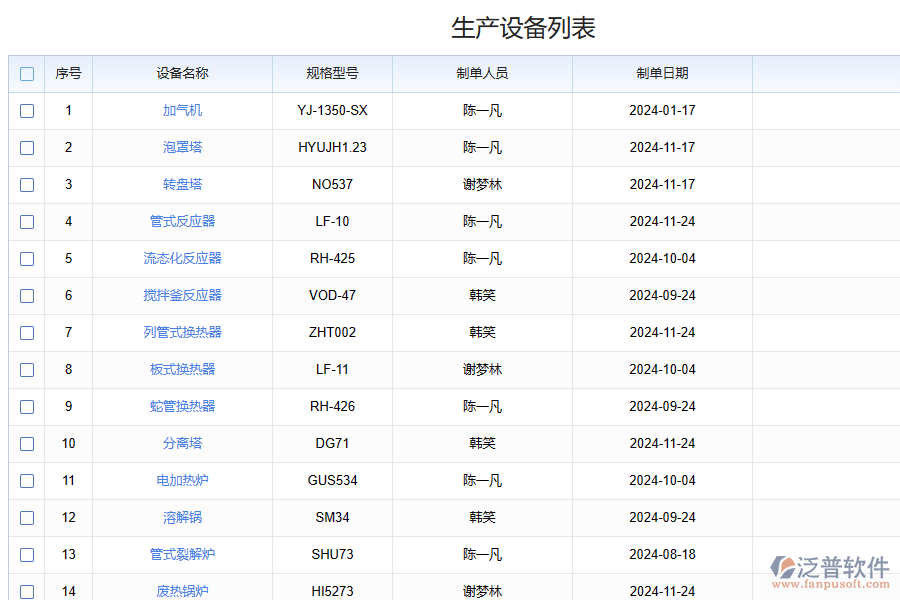This screenshot has width=900, height=600.
Task: Open the 加气机 equipment details
Action: point(181,111)
